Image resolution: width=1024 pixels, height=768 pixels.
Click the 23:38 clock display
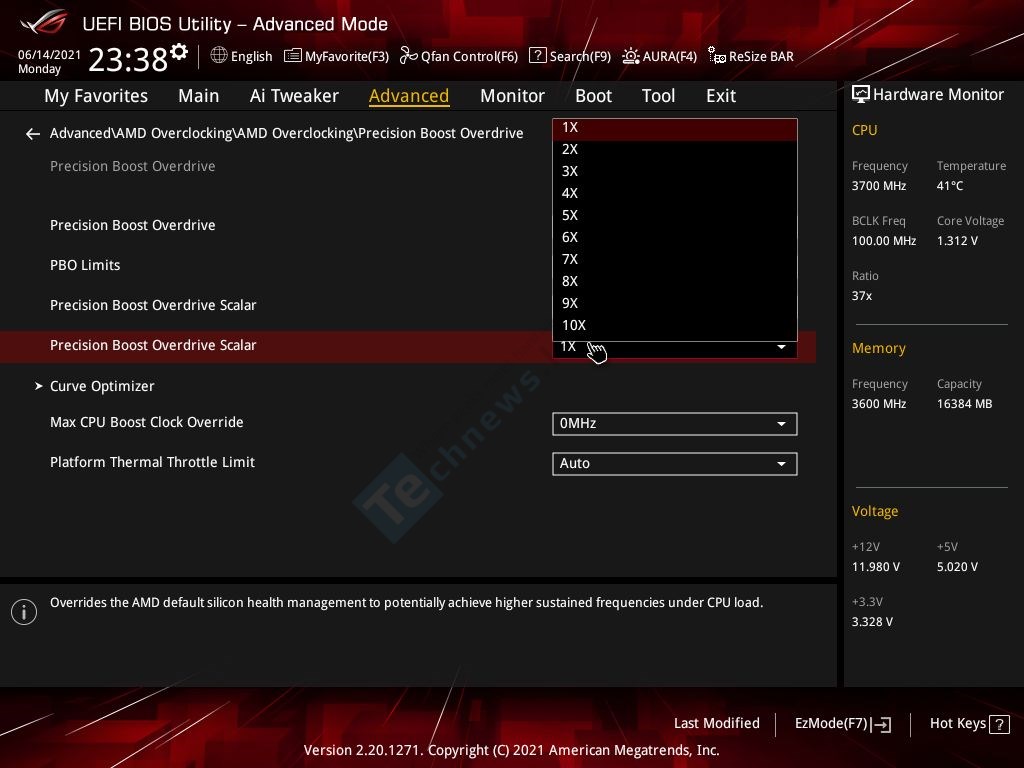[128, 60]
